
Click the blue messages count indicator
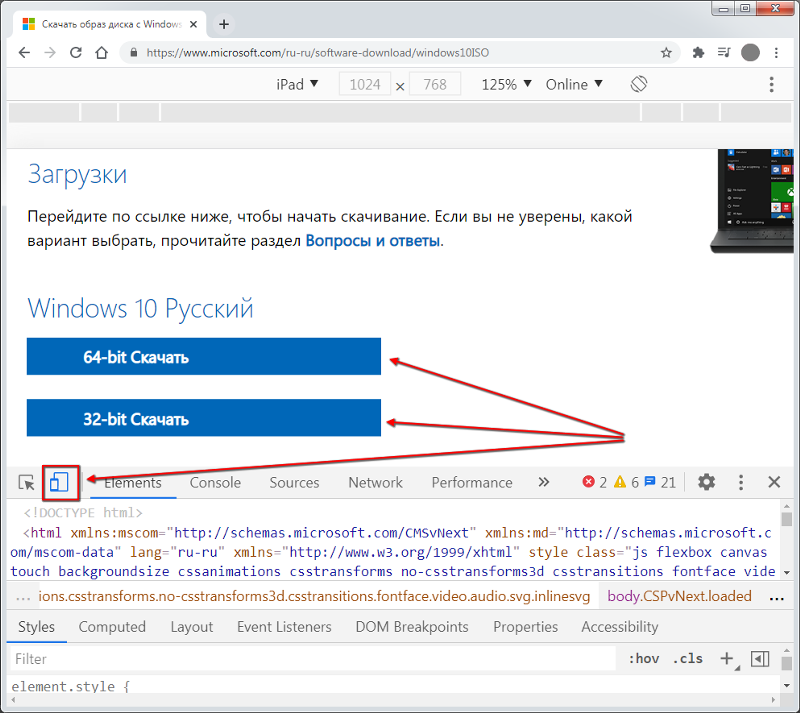click(x=660, y=482)
